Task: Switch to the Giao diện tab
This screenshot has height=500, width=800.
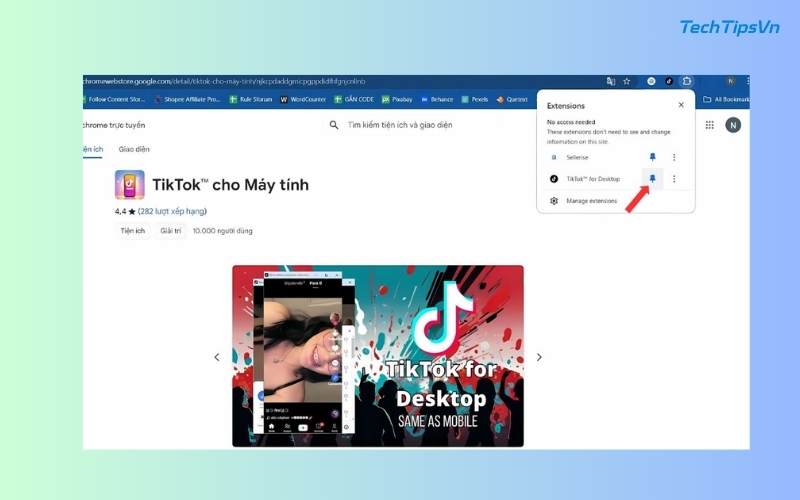Action: pos(134,149)
